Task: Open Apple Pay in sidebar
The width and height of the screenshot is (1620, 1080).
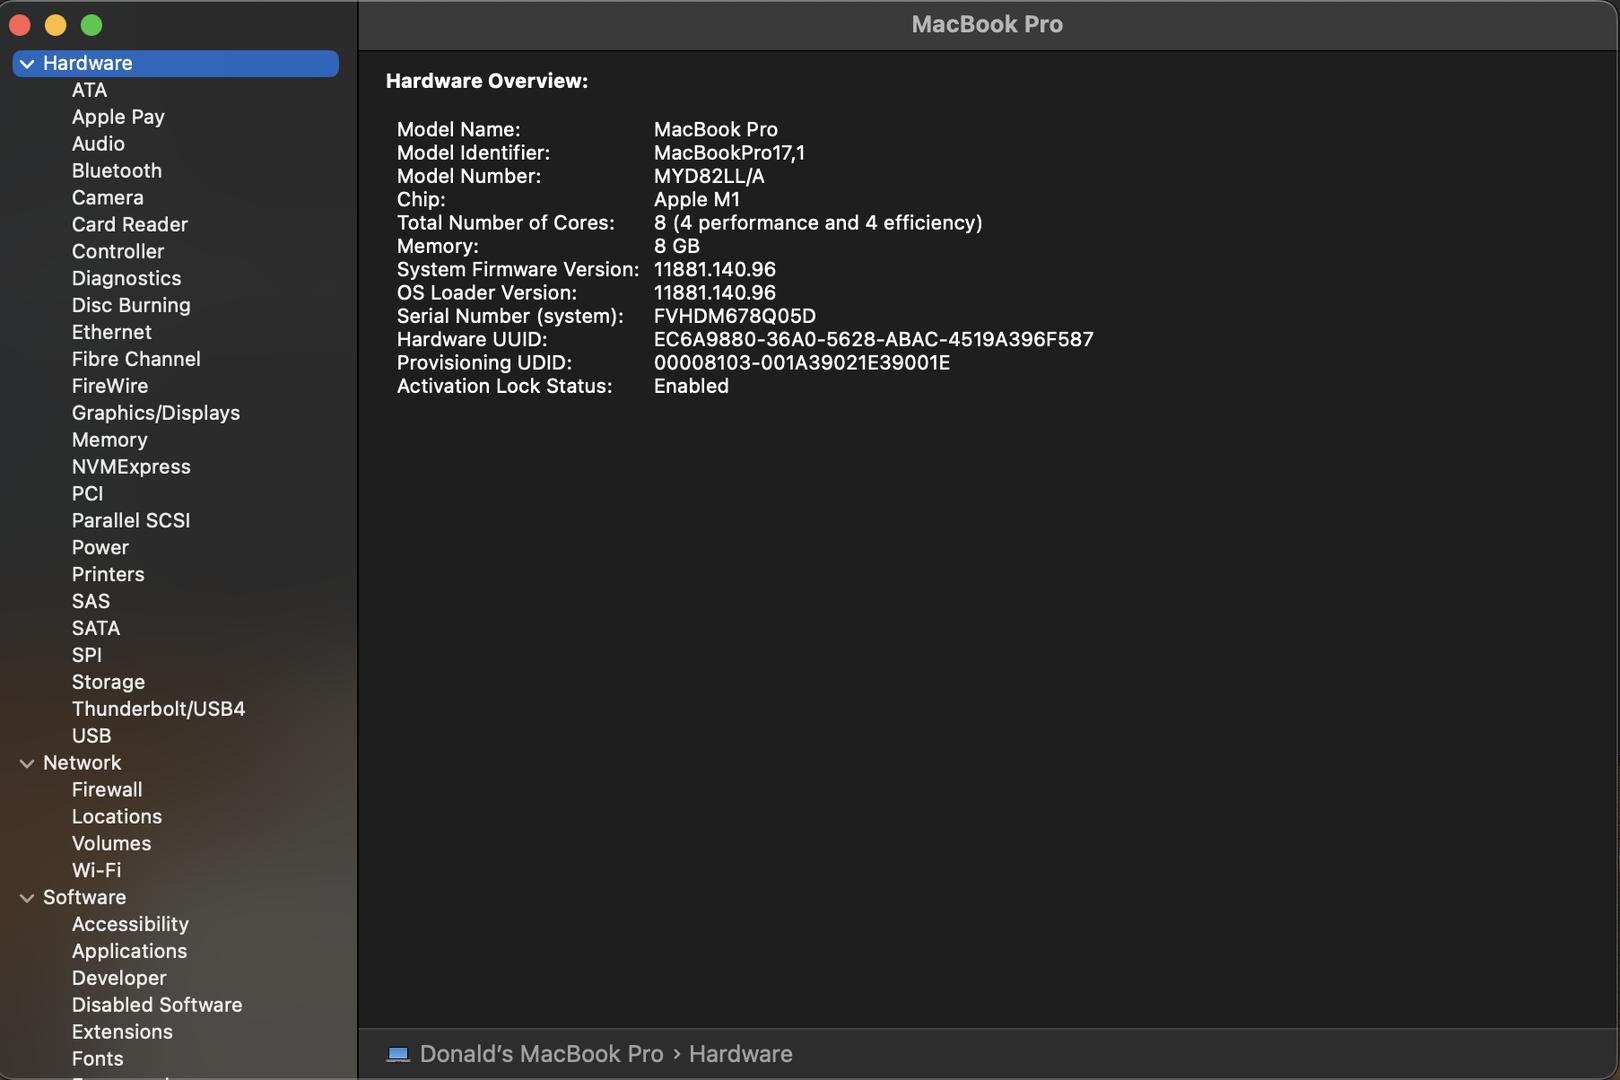Action: (118, 117)
